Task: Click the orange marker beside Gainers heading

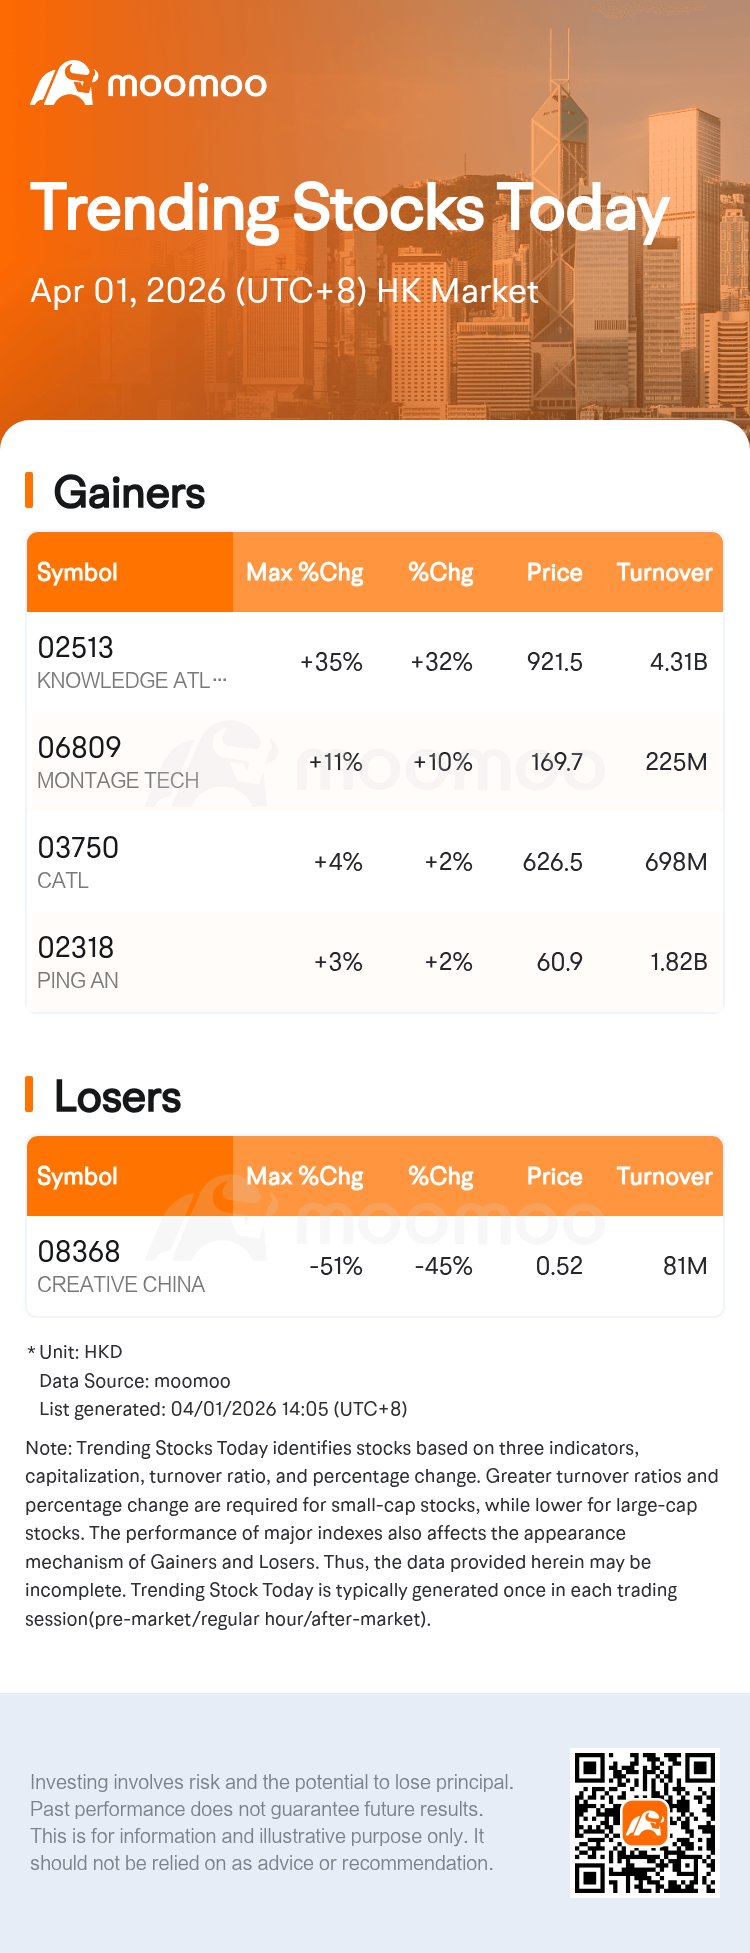Action: [29, 491]
